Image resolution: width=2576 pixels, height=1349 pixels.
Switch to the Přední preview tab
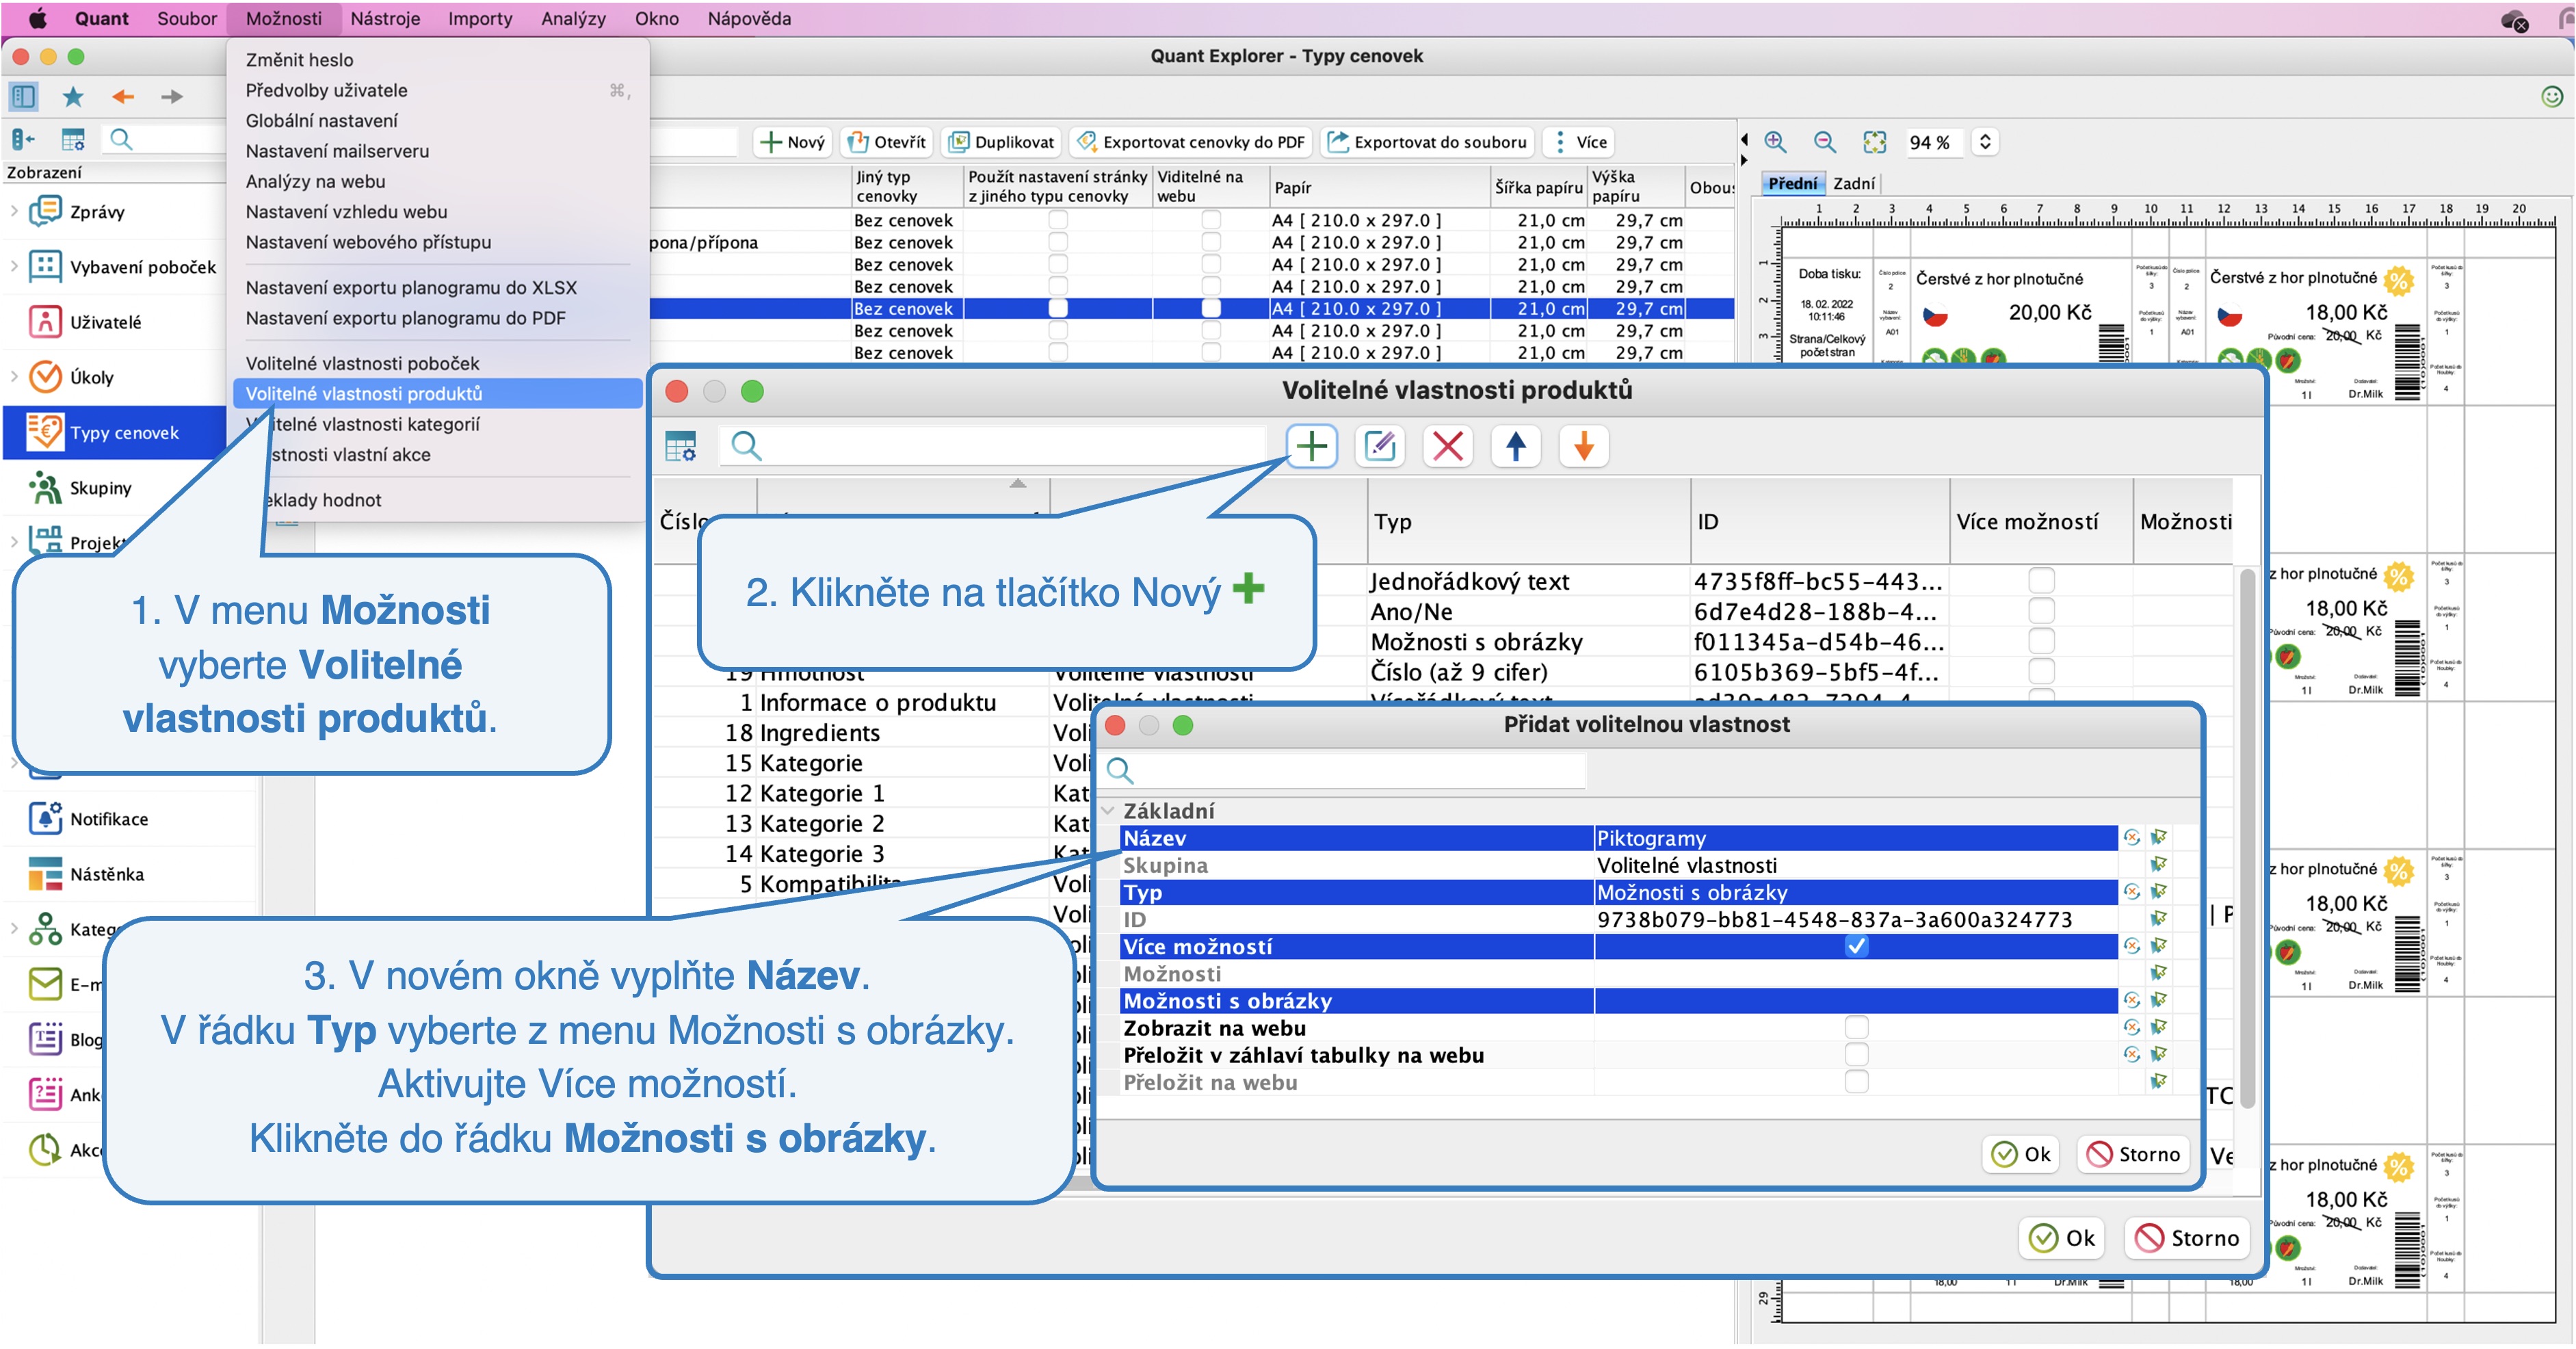click(1792, 184)
